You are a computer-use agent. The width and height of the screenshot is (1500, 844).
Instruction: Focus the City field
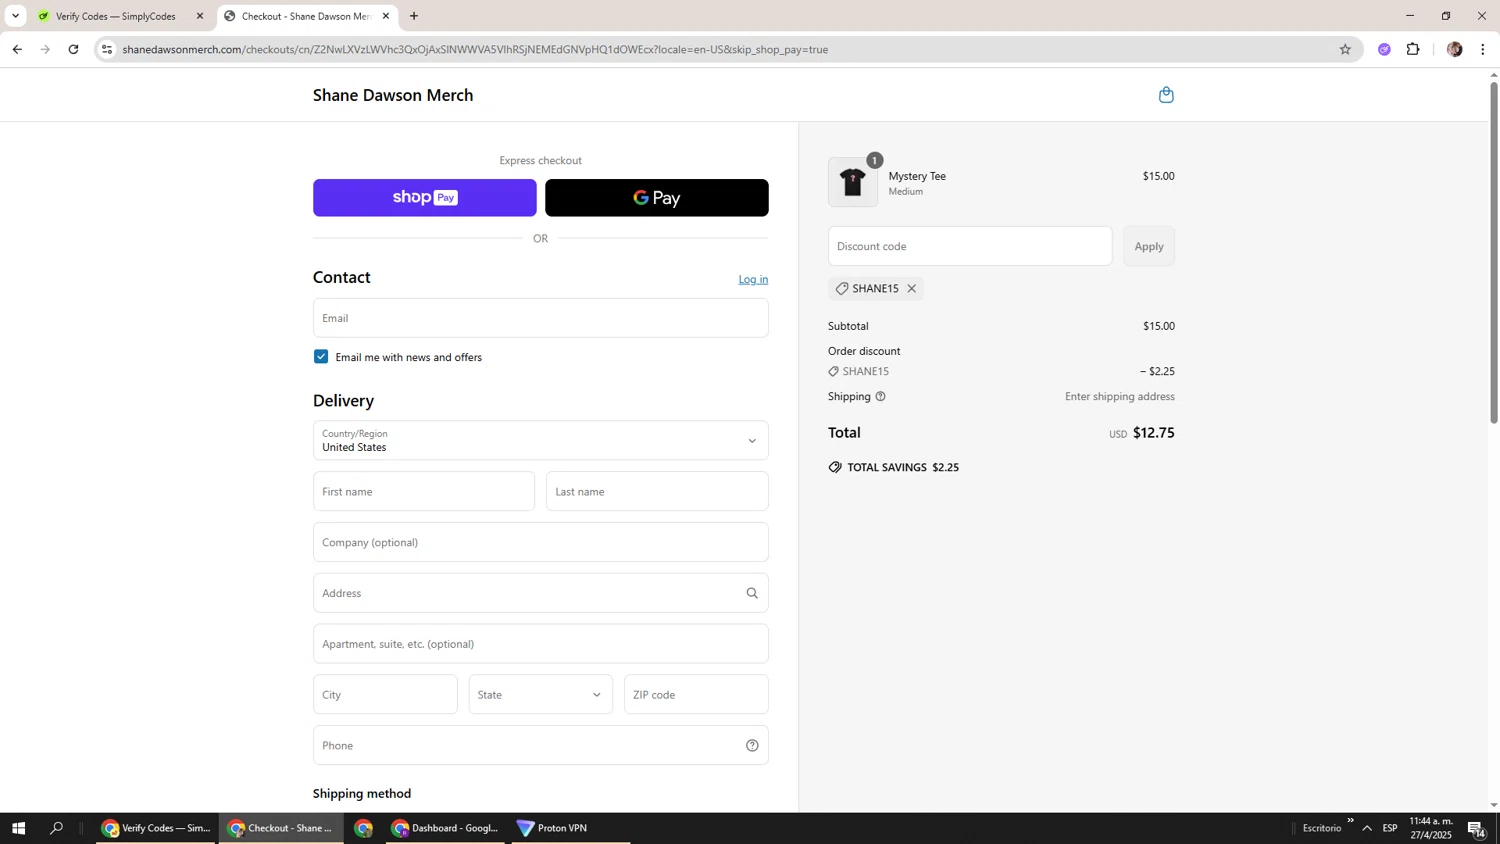385,695
